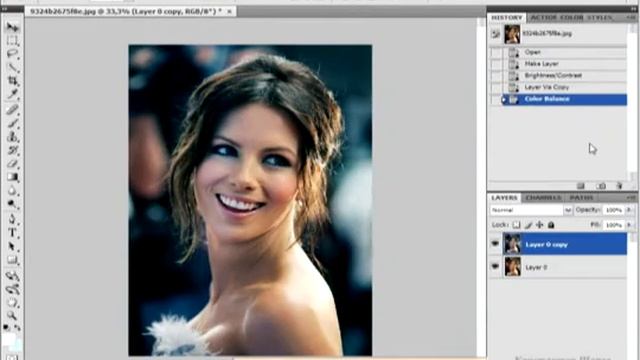640x360 pixels.
Task: Open the Layers panel options menu
Action: (631, 198)
